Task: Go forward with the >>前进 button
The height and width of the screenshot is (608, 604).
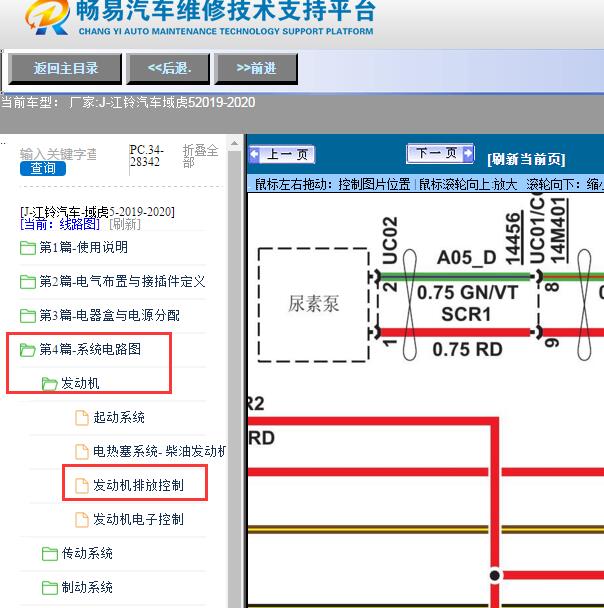Action: (256, 69)
